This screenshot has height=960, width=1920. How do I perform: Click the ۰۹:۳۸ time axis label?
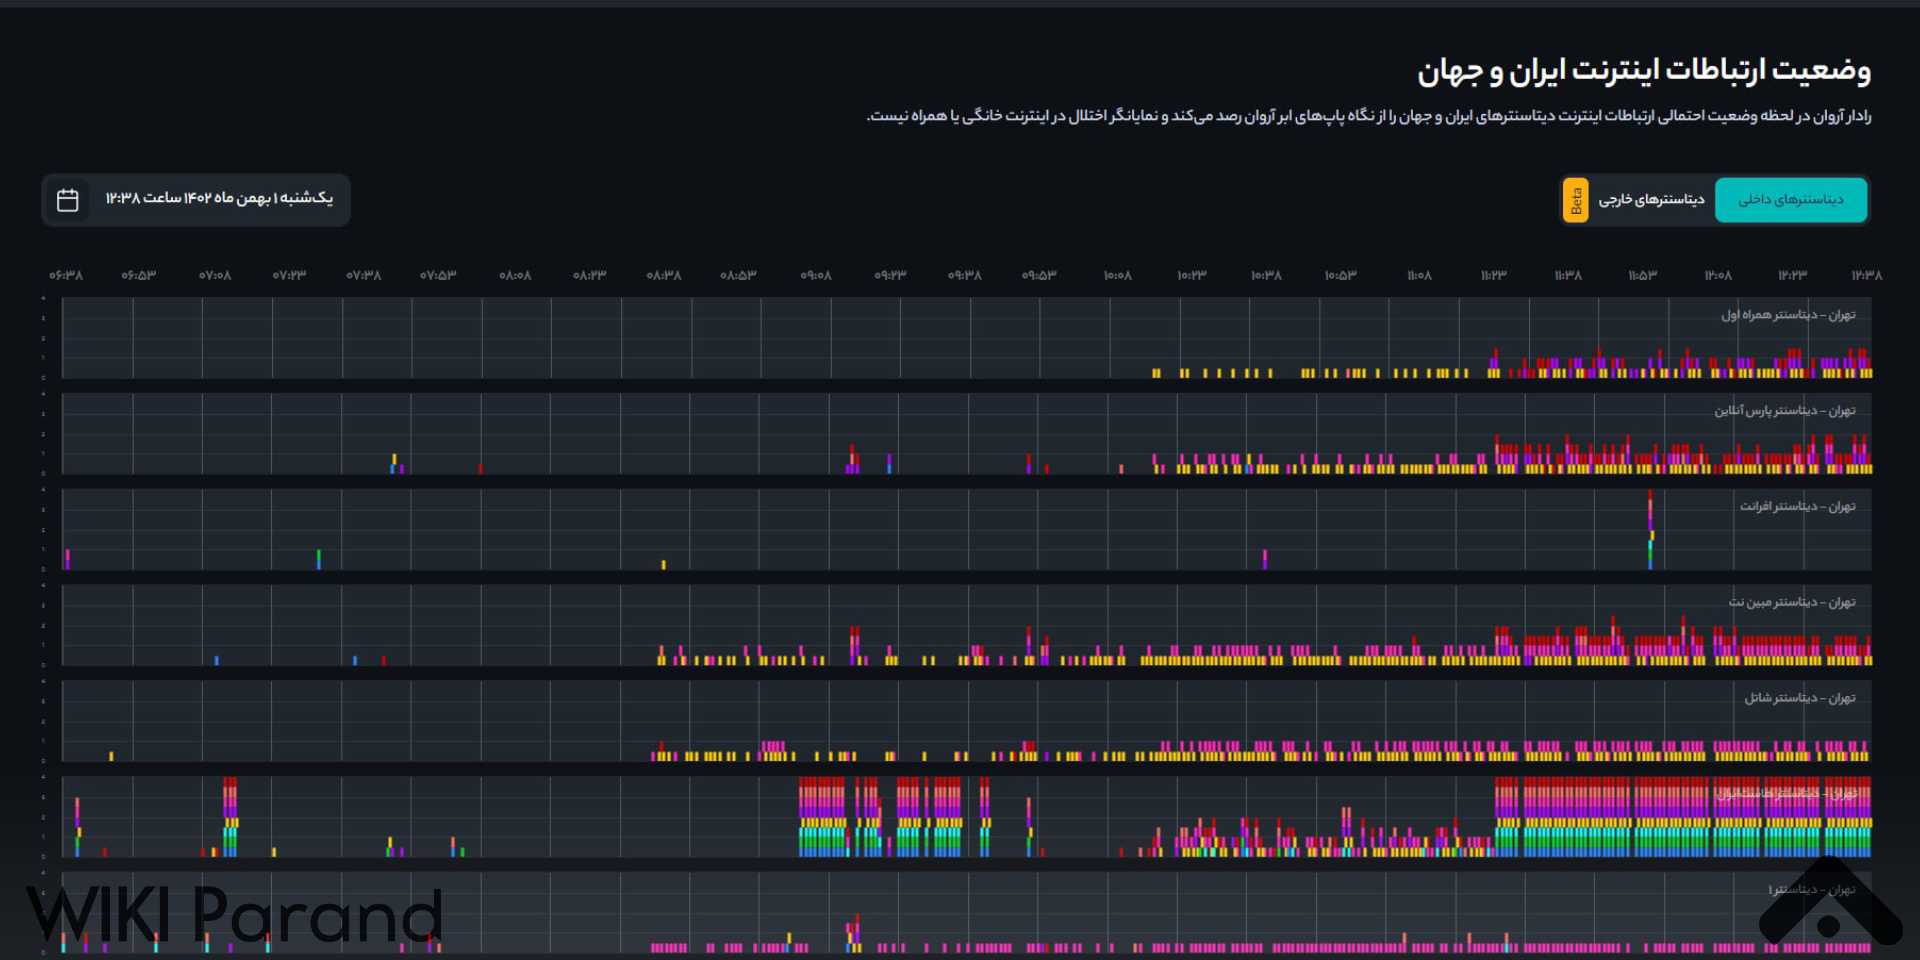tap(965, 275)
